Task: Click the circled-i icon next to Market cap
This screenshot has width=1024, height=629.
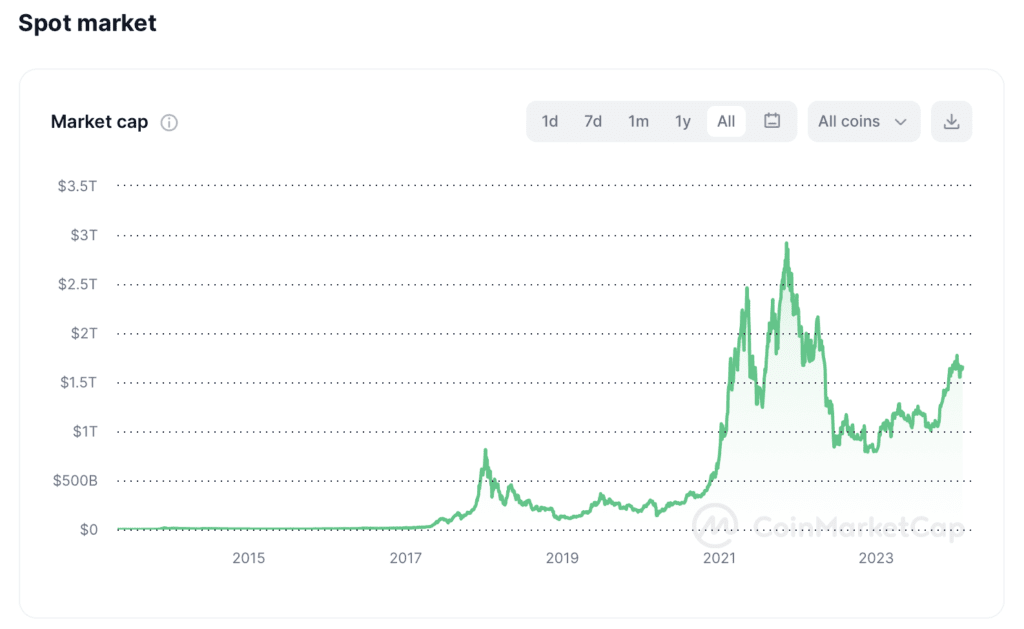Action: (x=169, y=122)
